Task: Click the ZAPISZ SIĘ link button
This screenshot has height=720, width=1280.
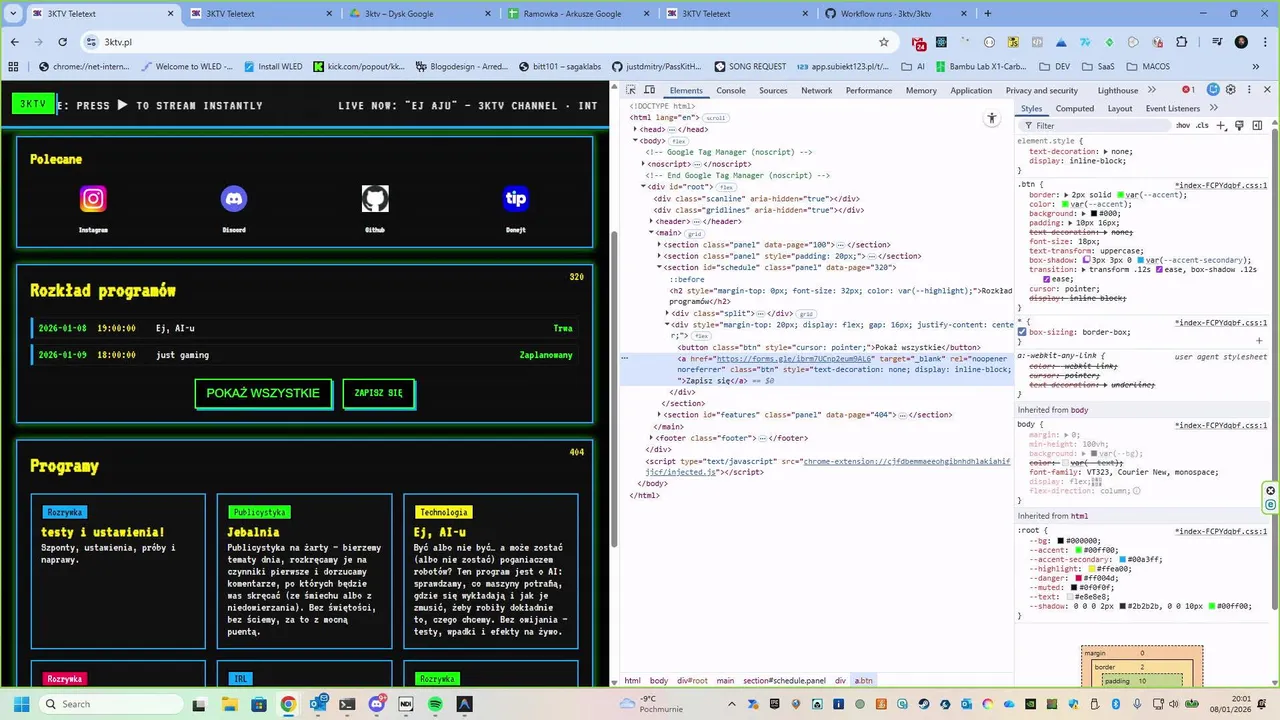Action: click(378, 393)
